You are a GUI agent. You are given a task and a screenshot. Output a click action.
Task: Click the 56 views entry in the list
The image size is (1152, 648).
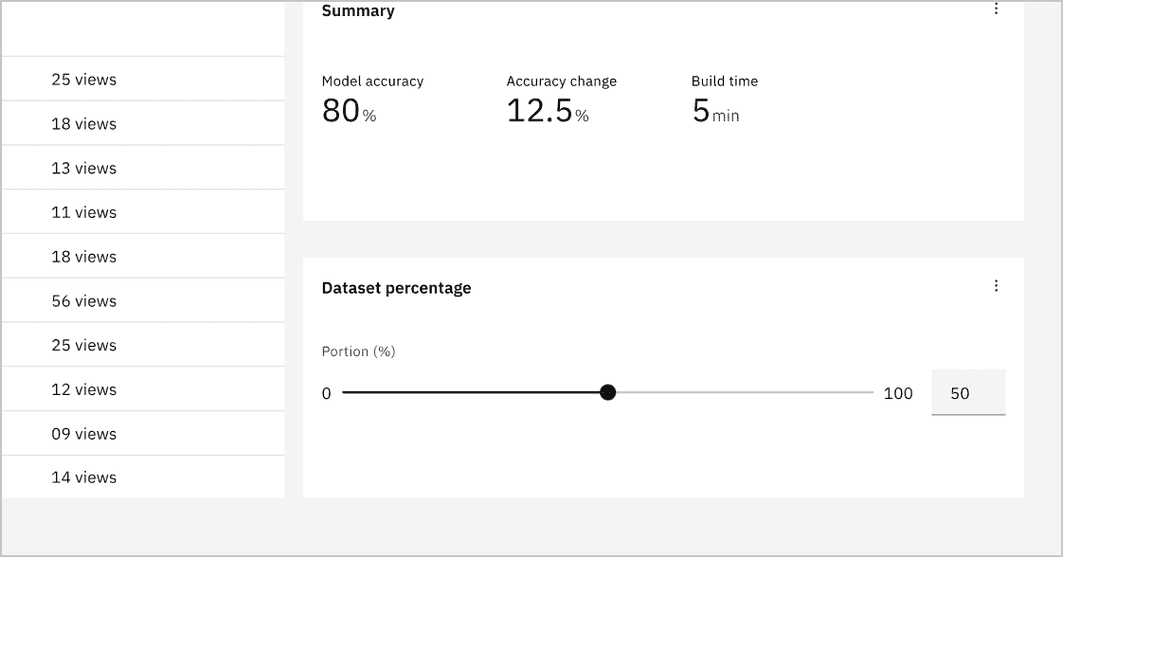pos(83,300)
